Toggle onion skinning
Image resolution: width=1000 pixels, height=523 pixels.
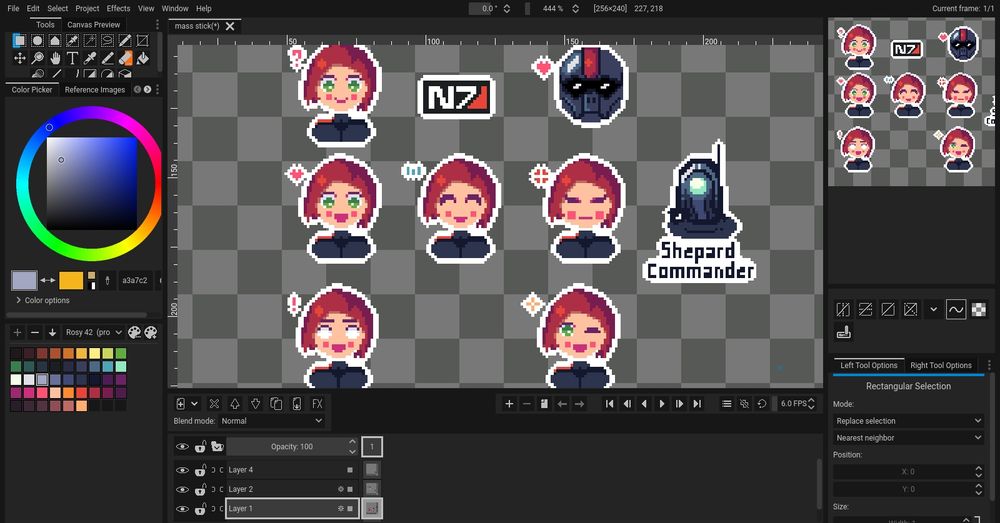coord(744,404)
